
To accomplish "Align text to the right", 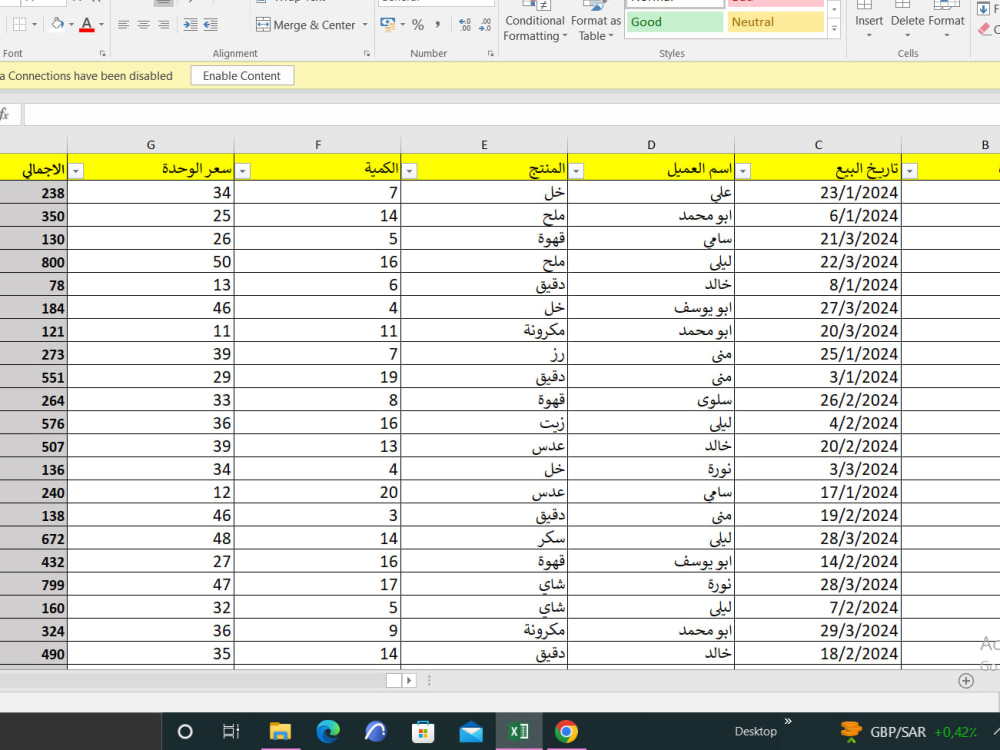I will 164,24.
